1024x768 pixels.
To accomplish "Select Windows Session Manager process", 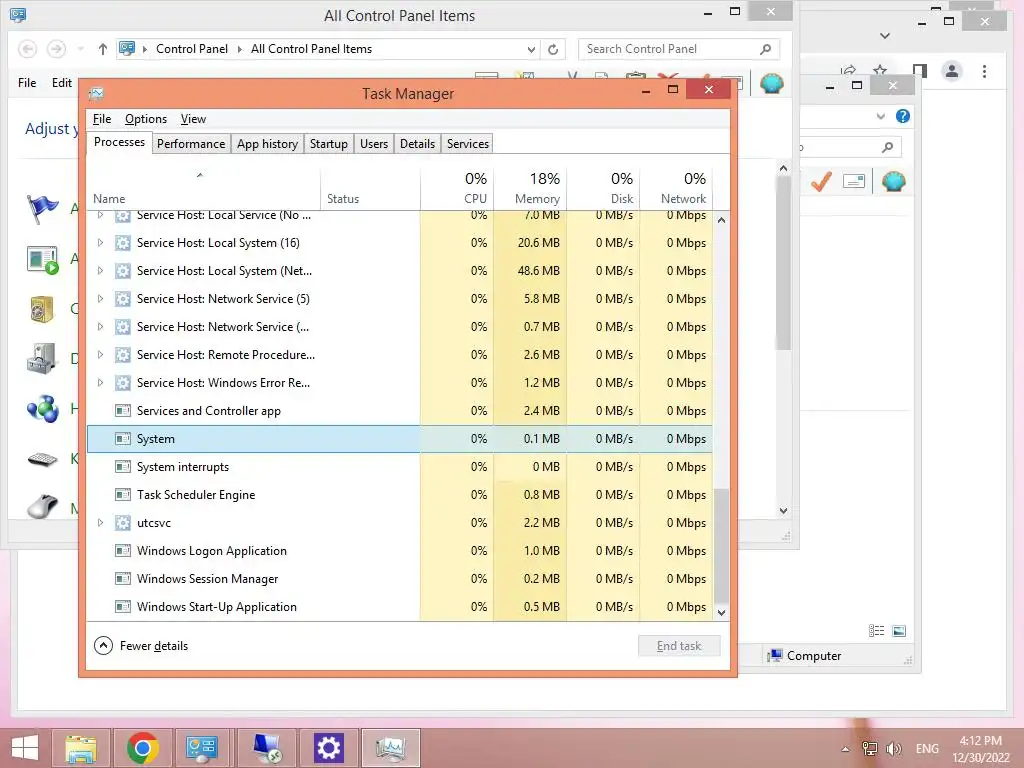I will (400, 579).
